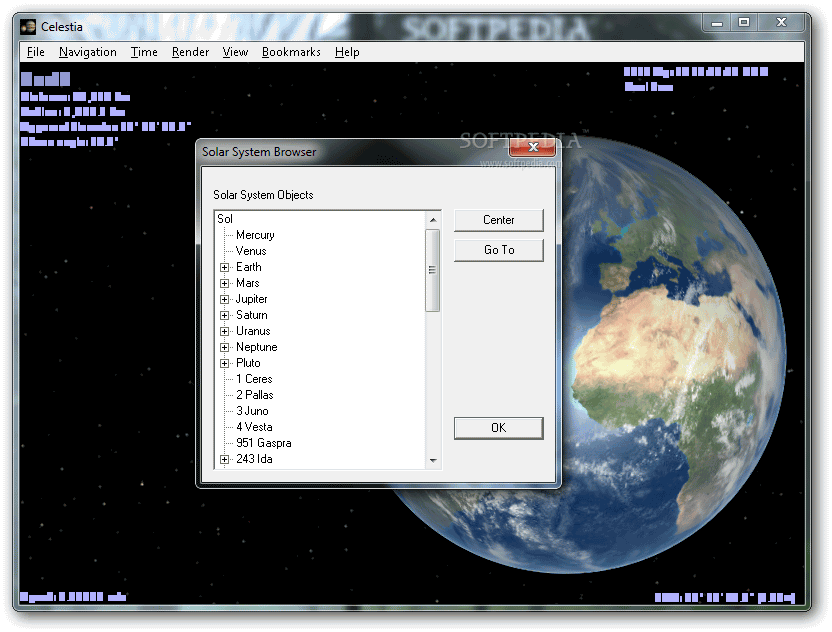
Task: Expand the Neptune tree node
Action: (x=224, y=347)
